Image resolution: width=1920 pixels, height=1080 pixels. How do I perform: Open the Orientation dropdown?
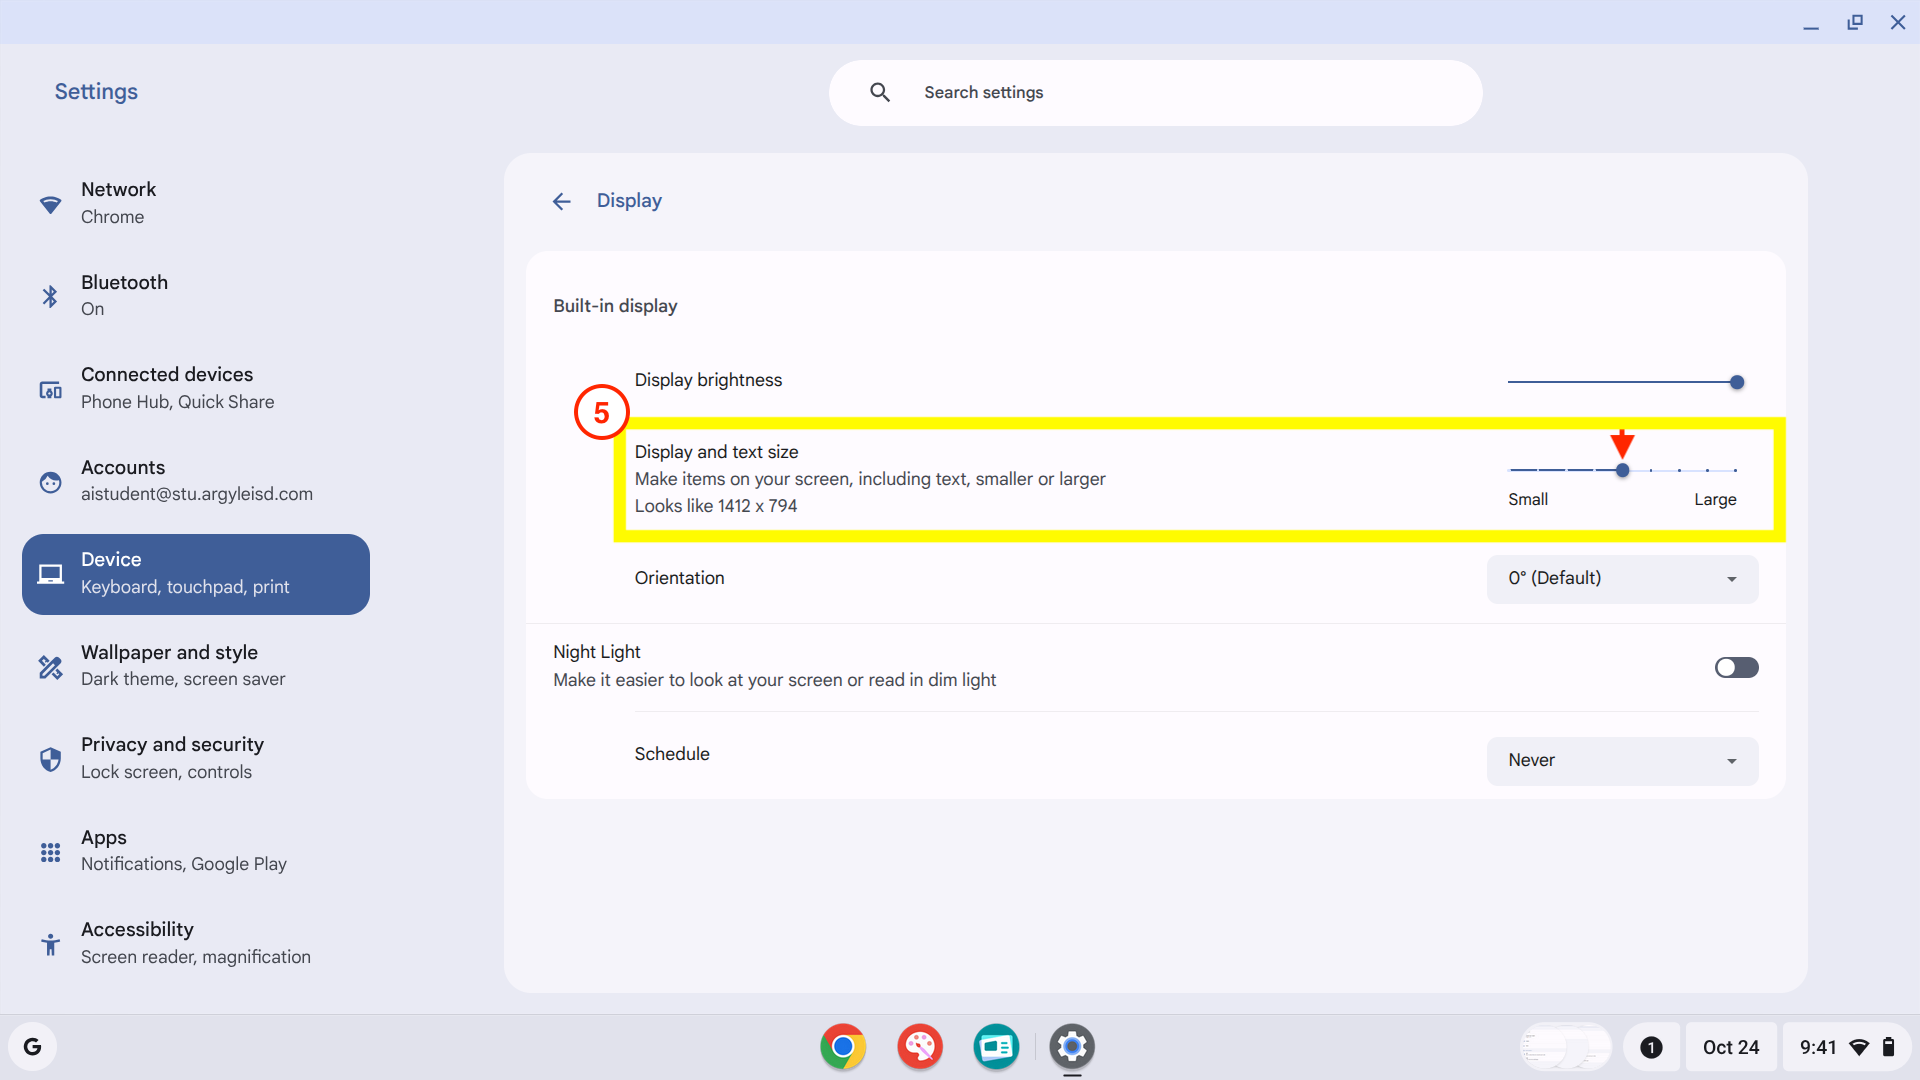pyautogui.click(x=1622, y=579)
